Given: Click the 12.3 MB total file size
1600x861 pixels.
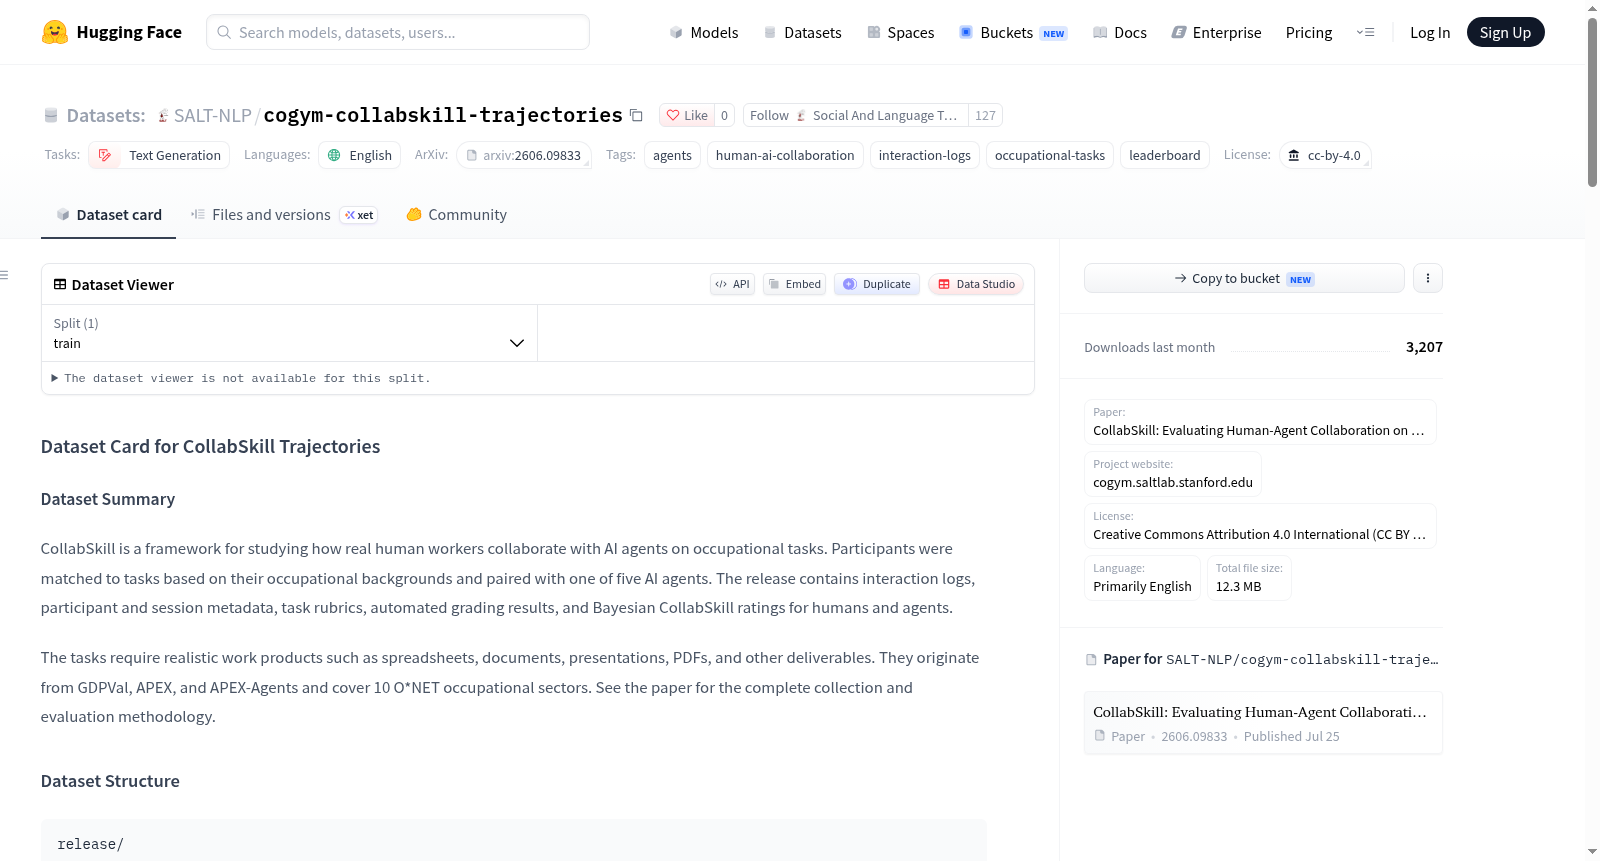Looking at the screenshot, I should click(x=1238, y=586).
